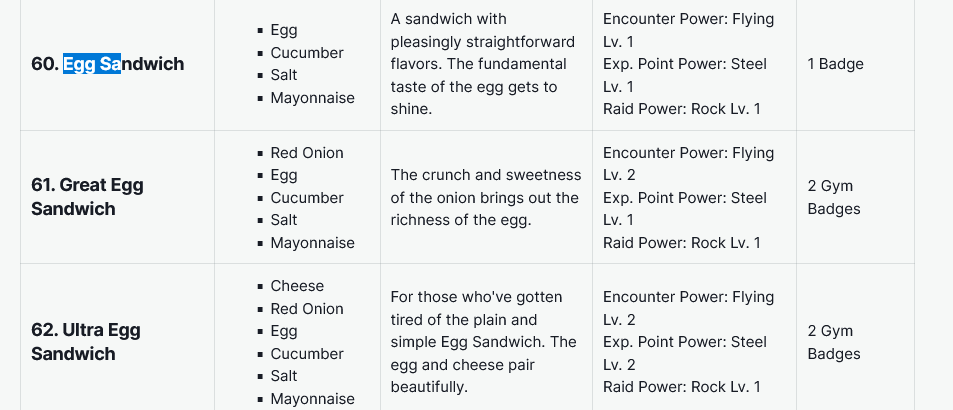This screenshot has width=953, height=410.
Task: Click "Mayonnaise" in the Egg Sandwich ingredients
Action: (312, 98)
